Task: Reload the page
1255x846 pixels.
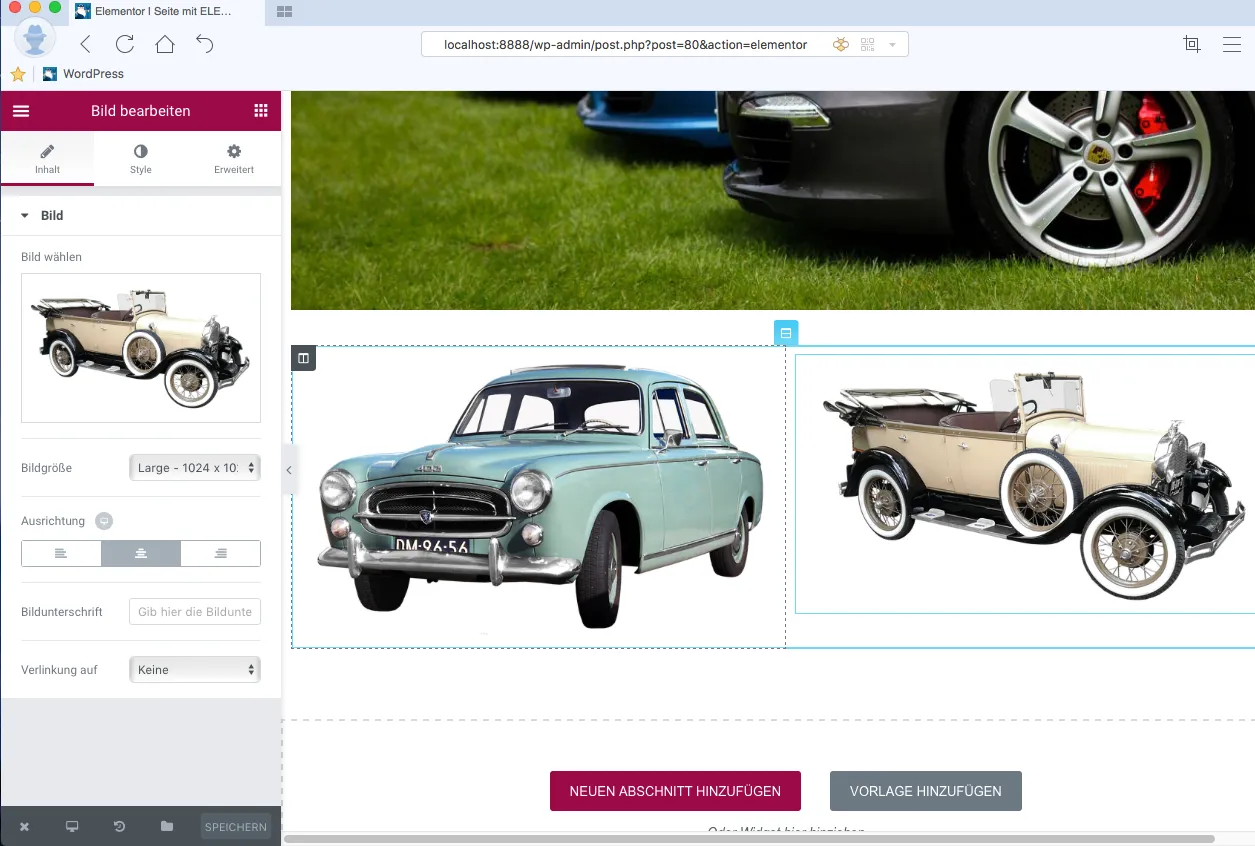Action: click(125, 44)
